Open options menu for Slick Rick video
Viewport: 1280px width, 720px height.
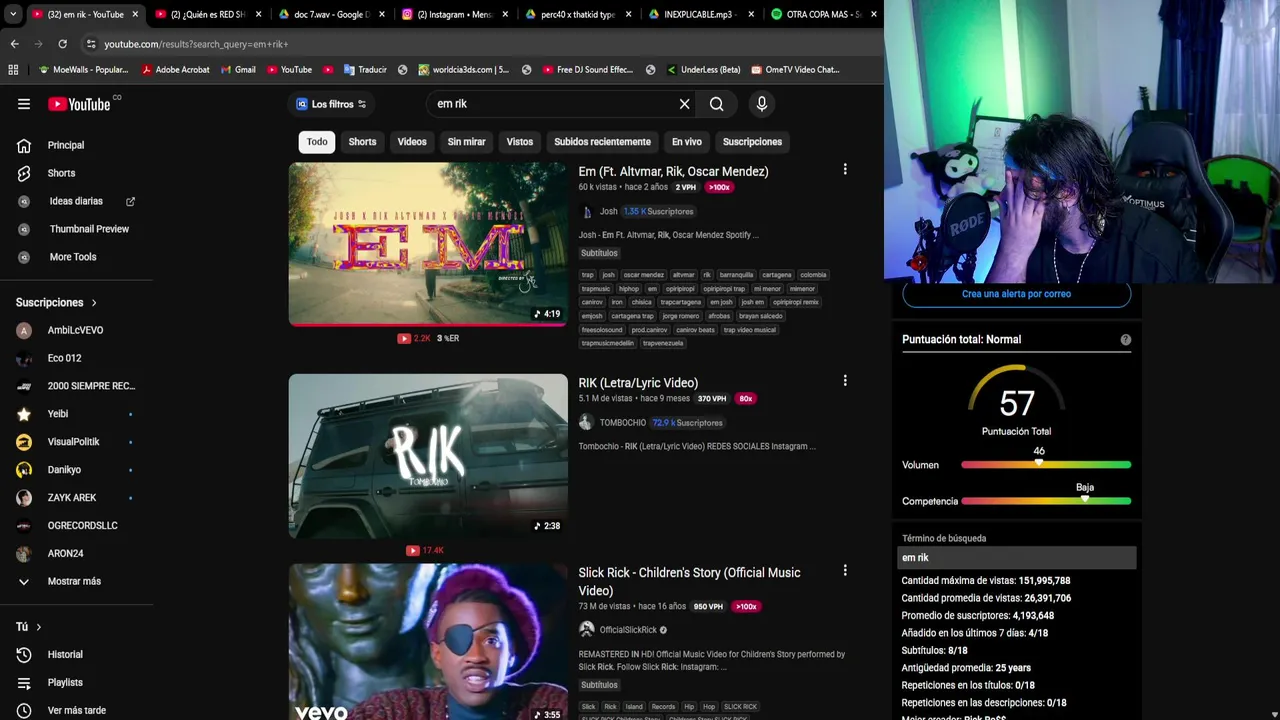pyautogui.click(x=845, y=571)
